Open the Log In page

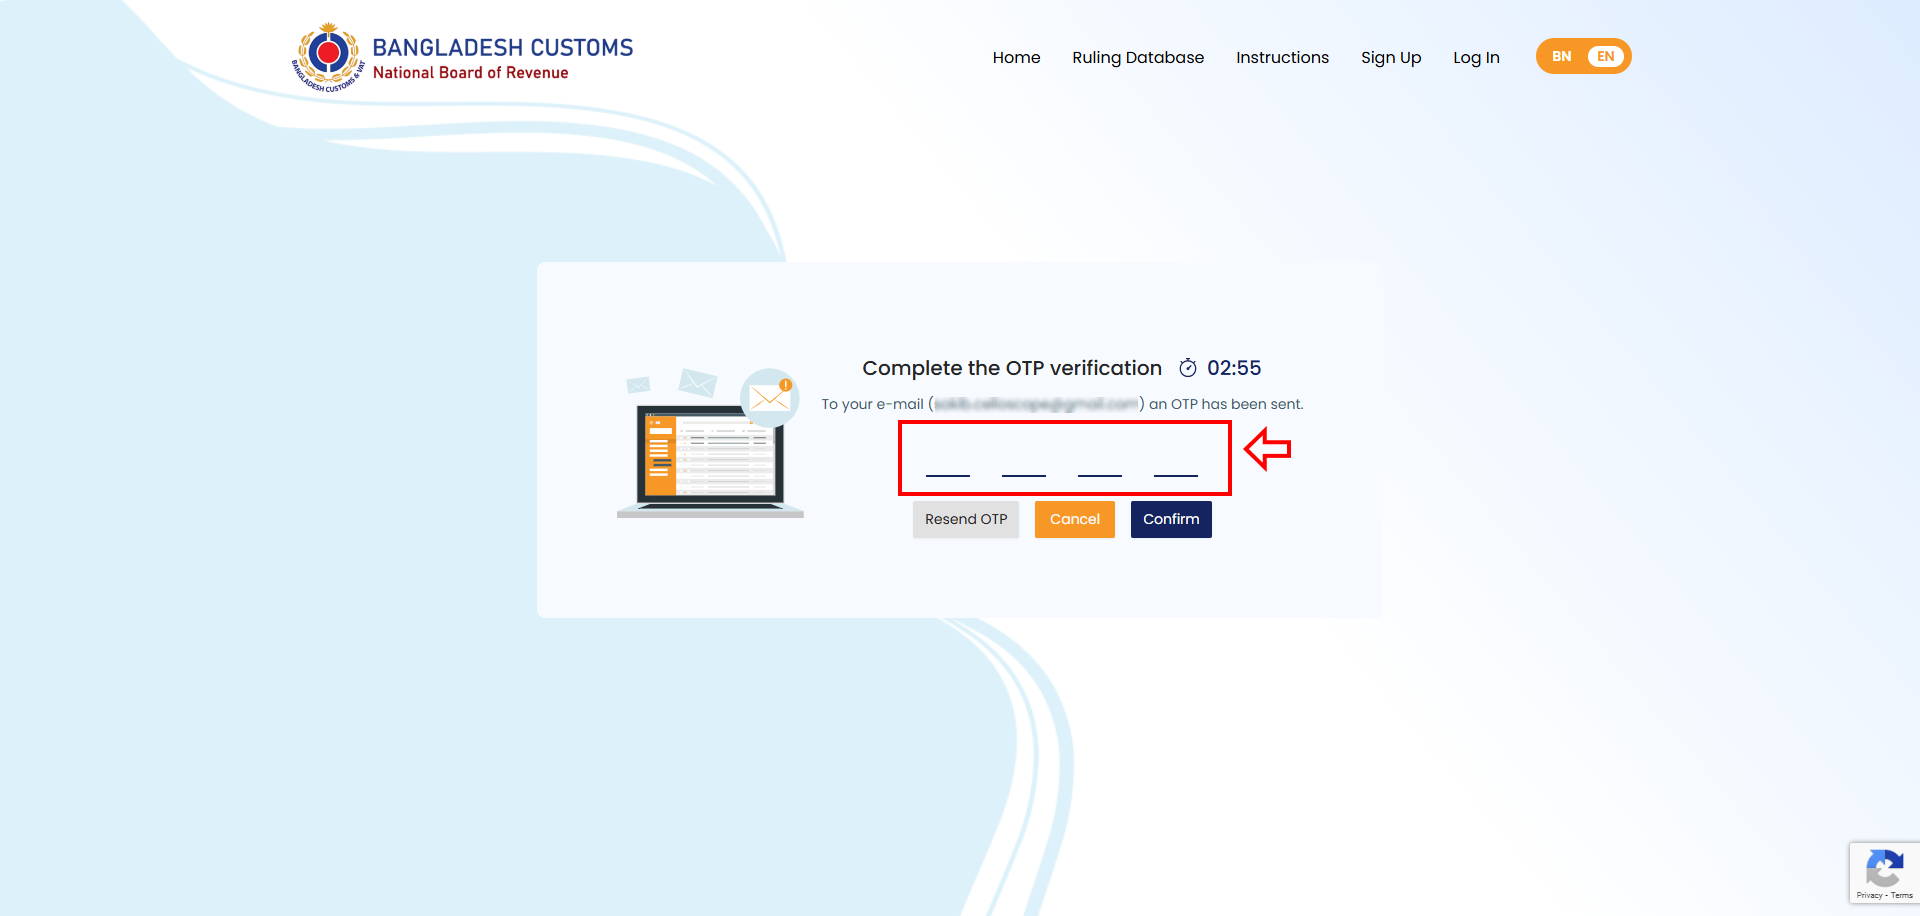1476,58
